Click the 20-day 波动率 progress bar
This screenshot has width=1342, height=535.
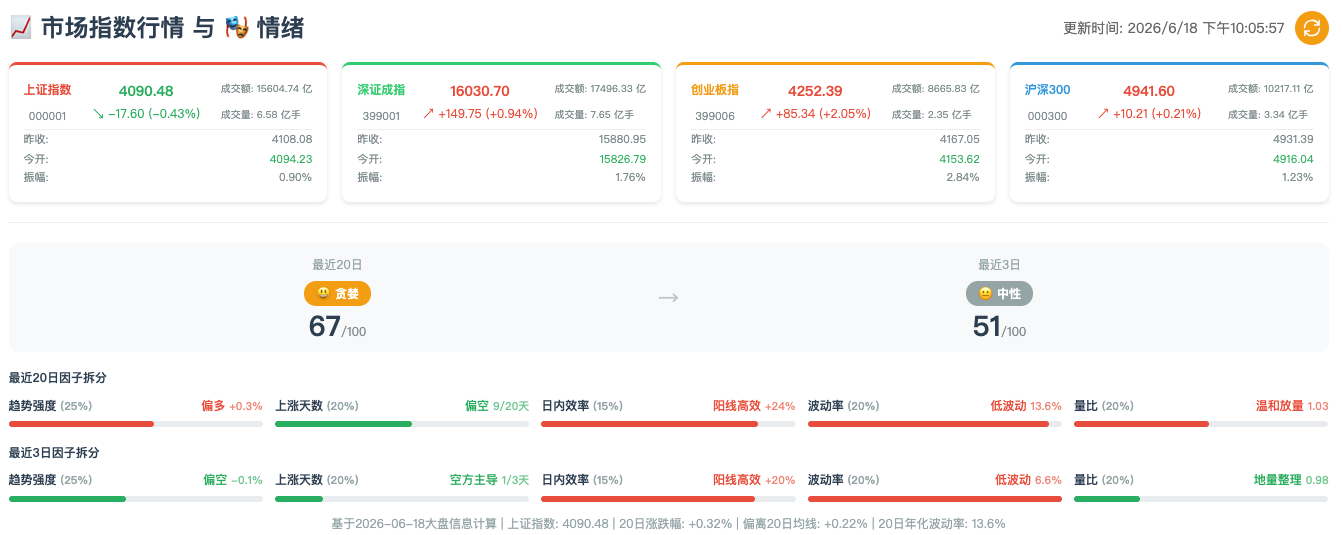pyautogui.click(x=935, y=424)
